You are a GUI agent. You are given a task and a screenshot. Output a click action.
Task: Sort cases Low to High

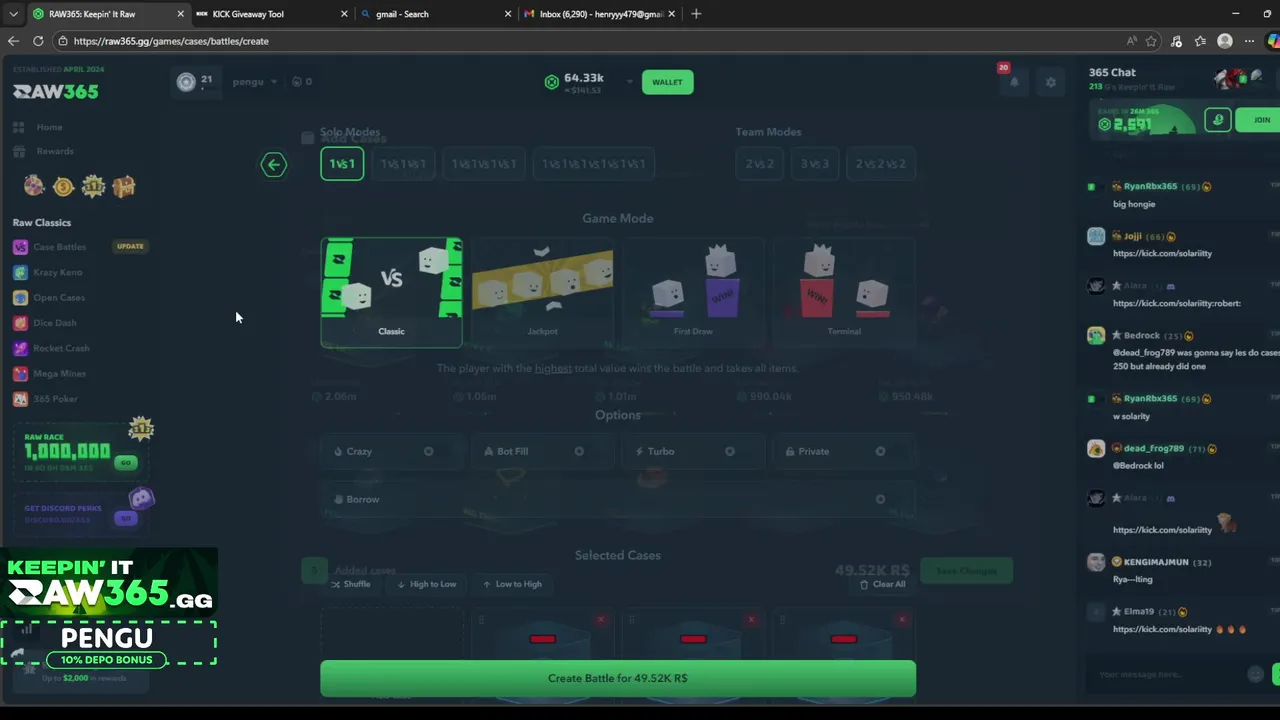click(512, 584)
